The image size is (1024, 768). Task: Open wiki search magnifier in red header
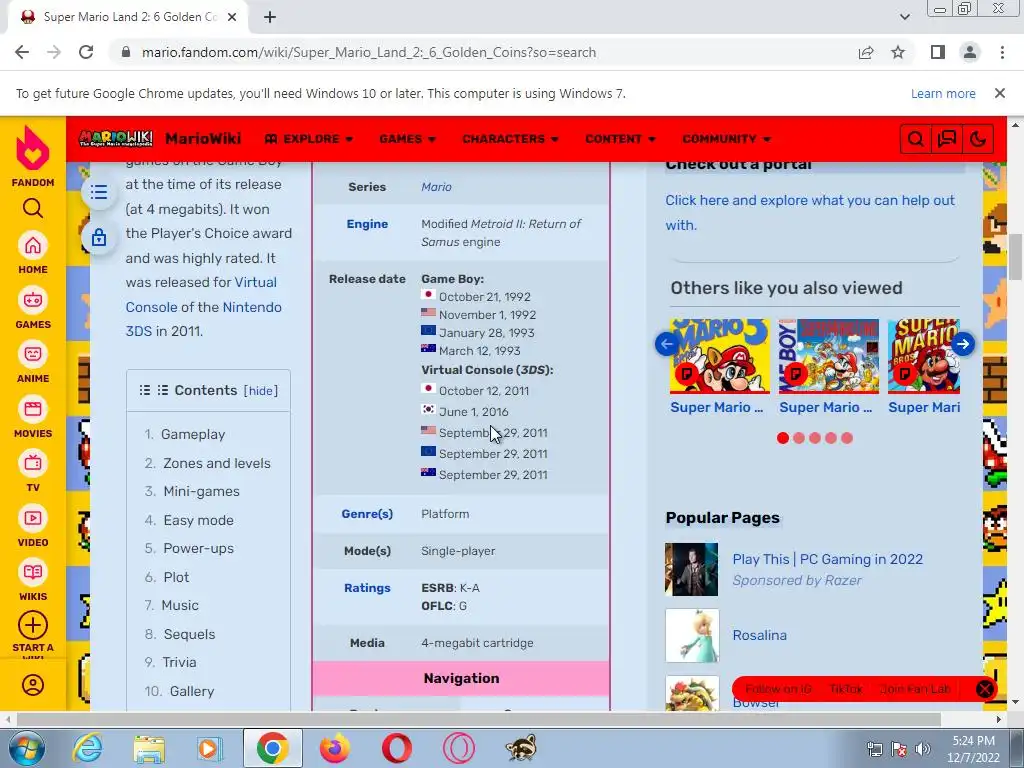[x=916, y=139]
